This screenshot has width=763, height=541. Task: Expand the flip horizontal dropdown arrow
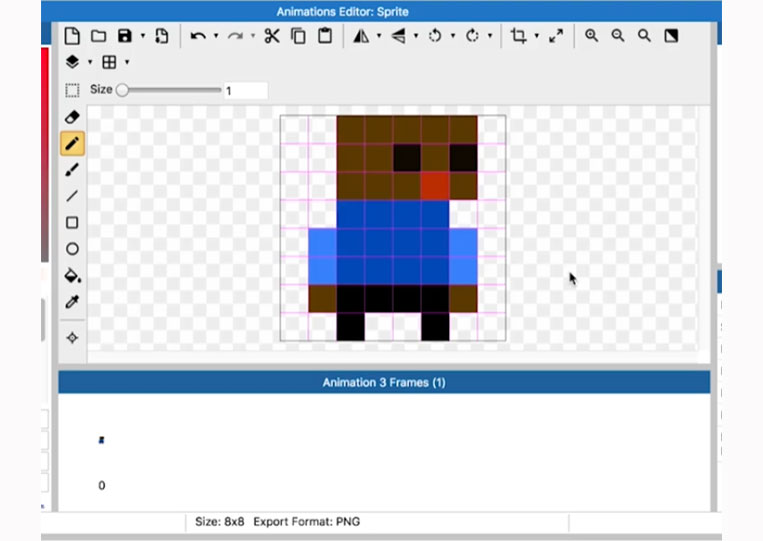point(379,36)
